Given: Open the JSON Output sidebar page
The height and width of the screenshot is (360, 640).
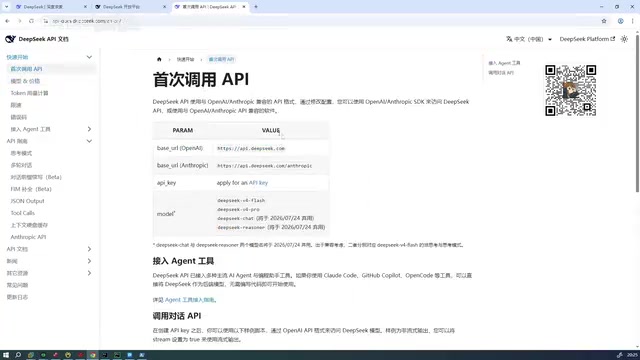Looking at the screenshot, I should coord(27,201).
